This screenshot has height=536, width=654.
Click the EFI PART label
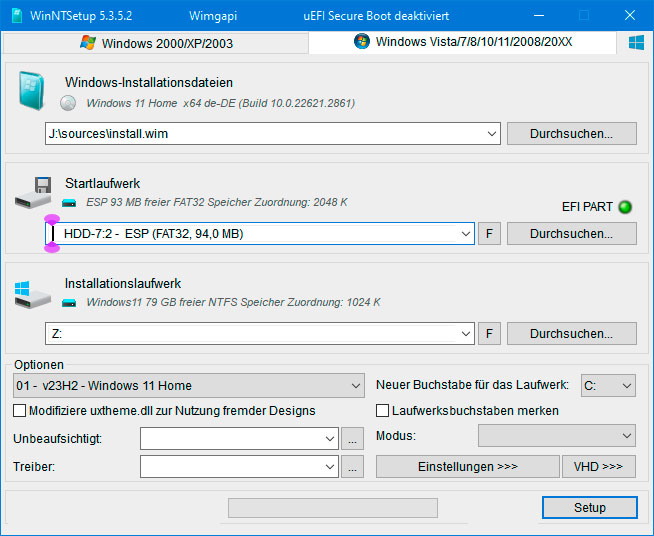click(x=587, y=207)
